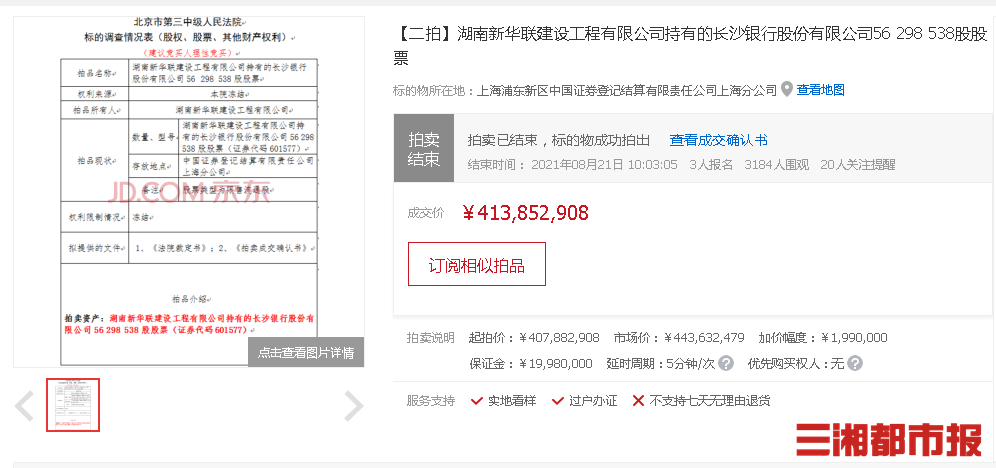The width and height of the screenshot is (996, 468).
Task: Click the 三湘都市报 logo
Action: pos(889,439)
